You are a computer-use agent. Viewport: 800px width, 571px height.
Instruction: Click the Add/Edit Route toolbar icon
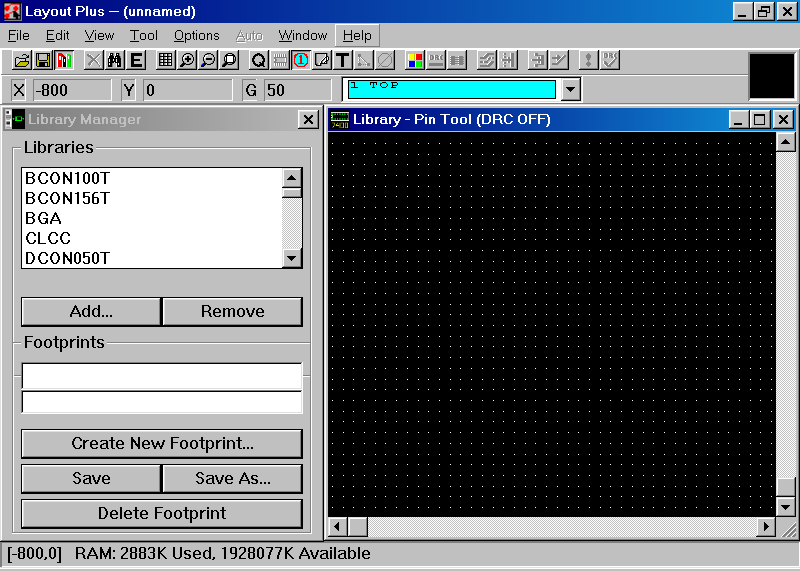(x=559, y=60)
